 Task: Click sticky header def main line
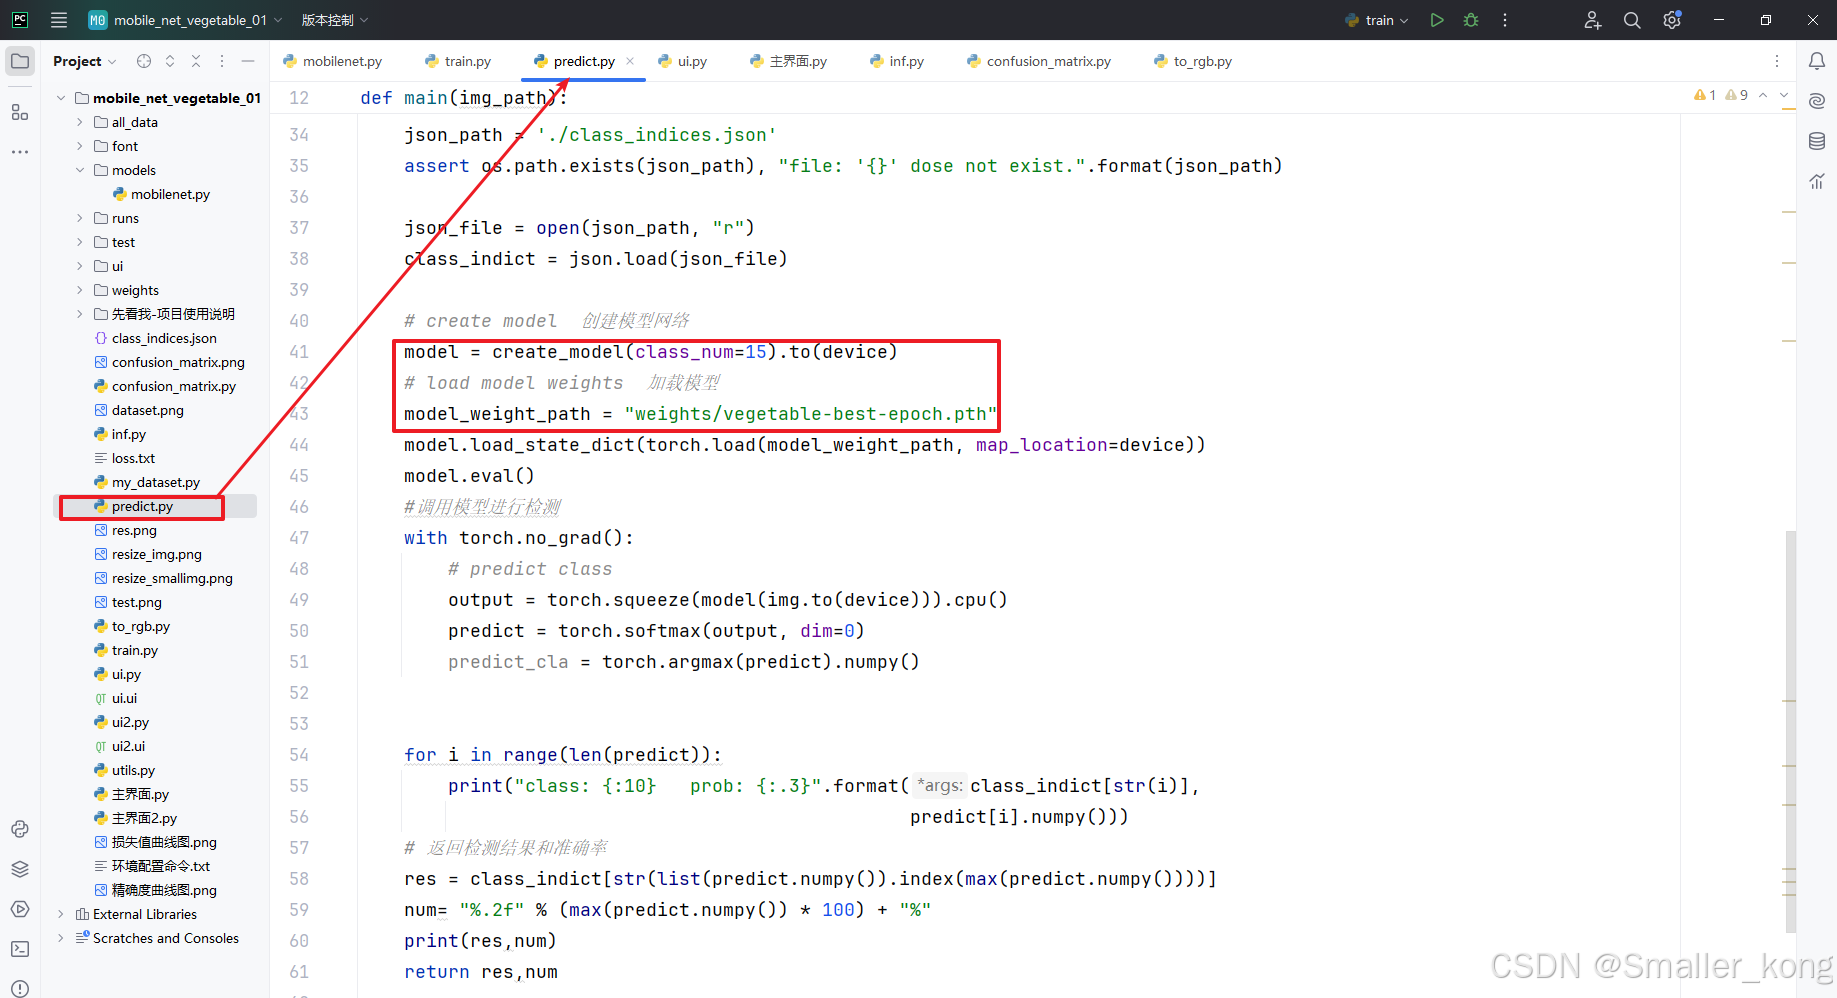coord(464,98)
